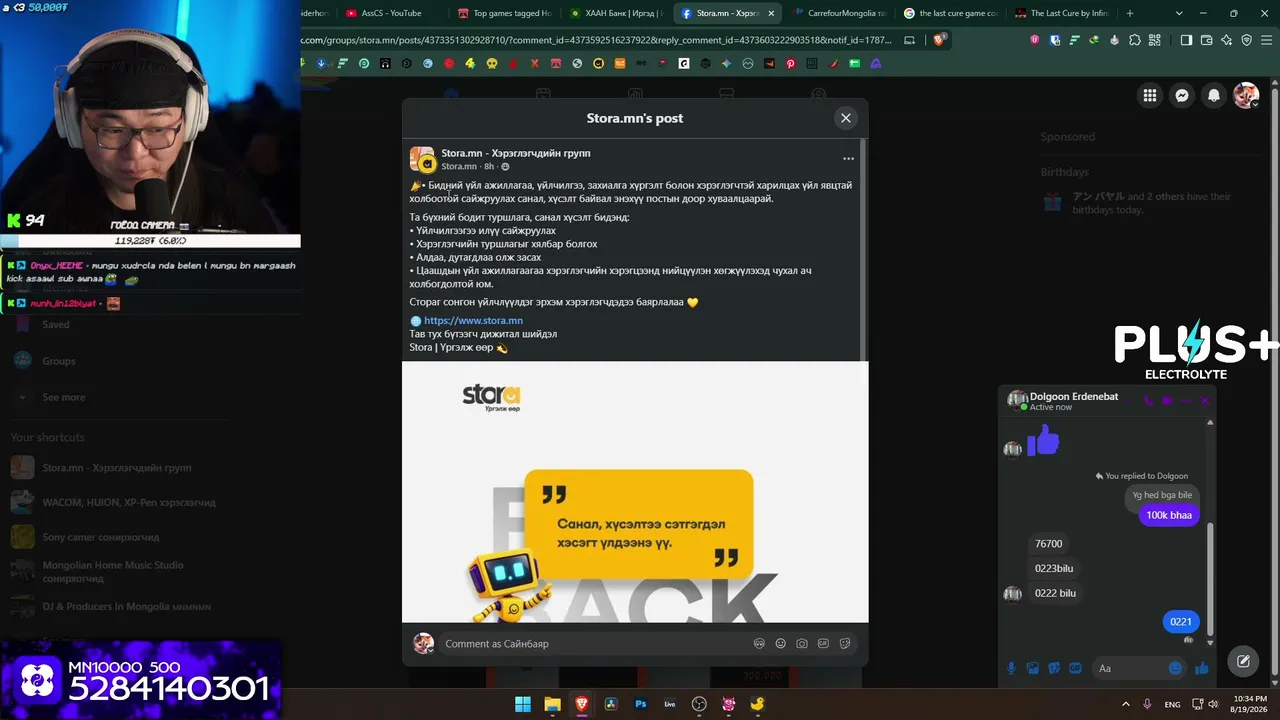Add a GIF to the comment
Viewport: 1280px width, 720px height.
click(824, 644)
